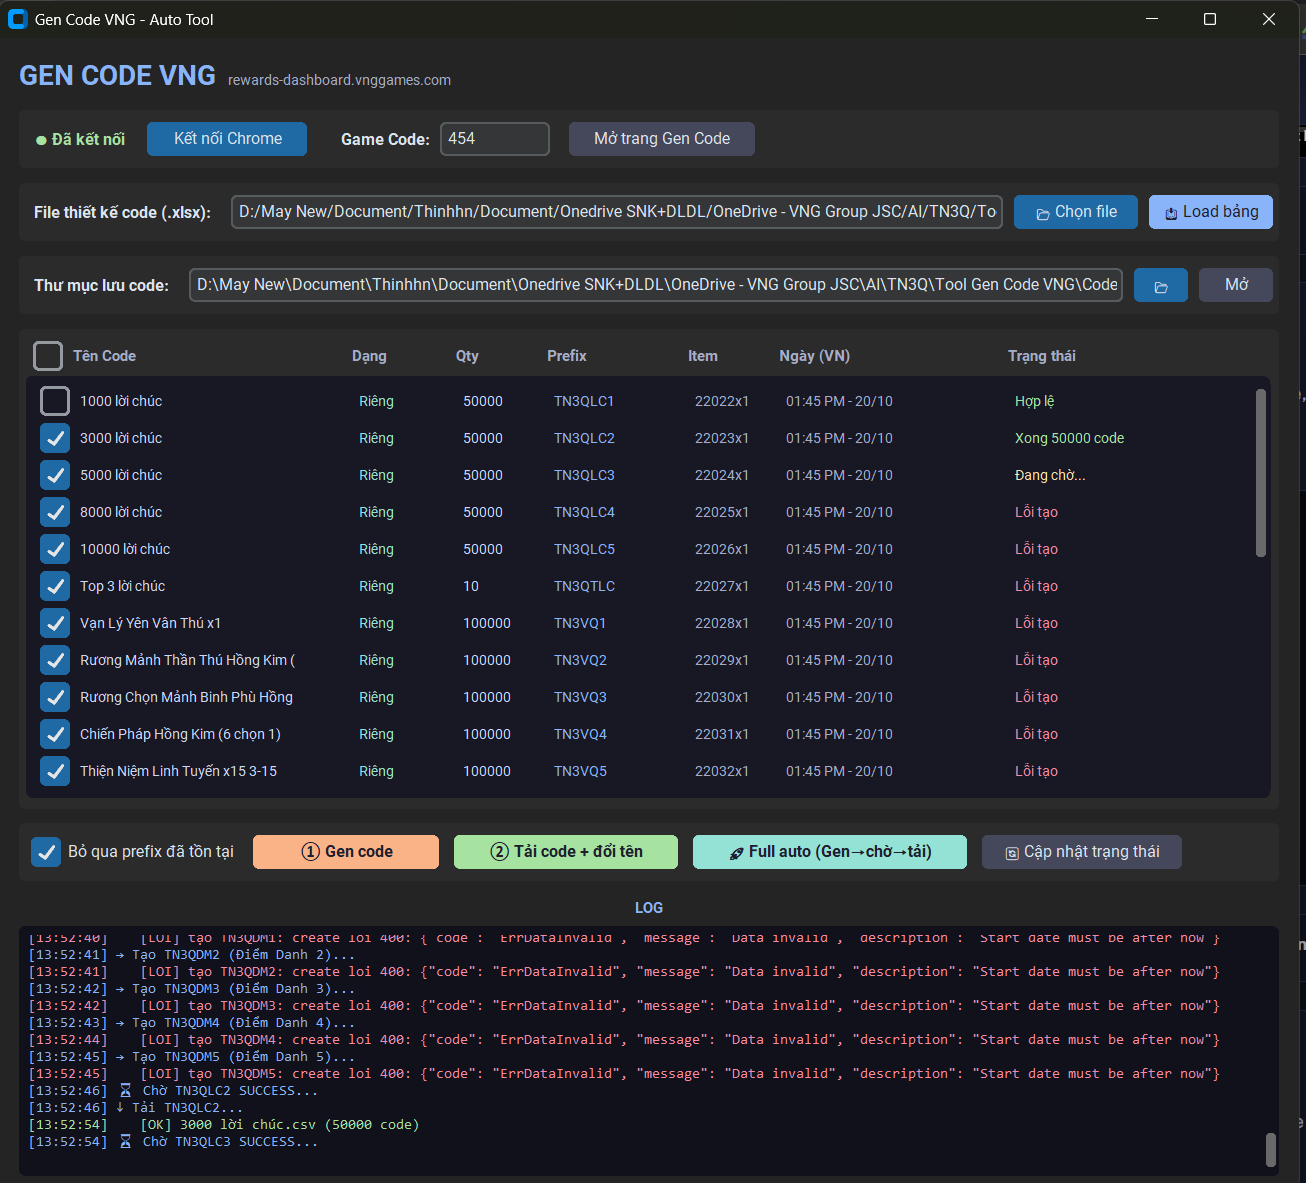The width and height of the screenshot is (1306, 1183).
Task: Start the Gen code step
Action: [346, 852]
